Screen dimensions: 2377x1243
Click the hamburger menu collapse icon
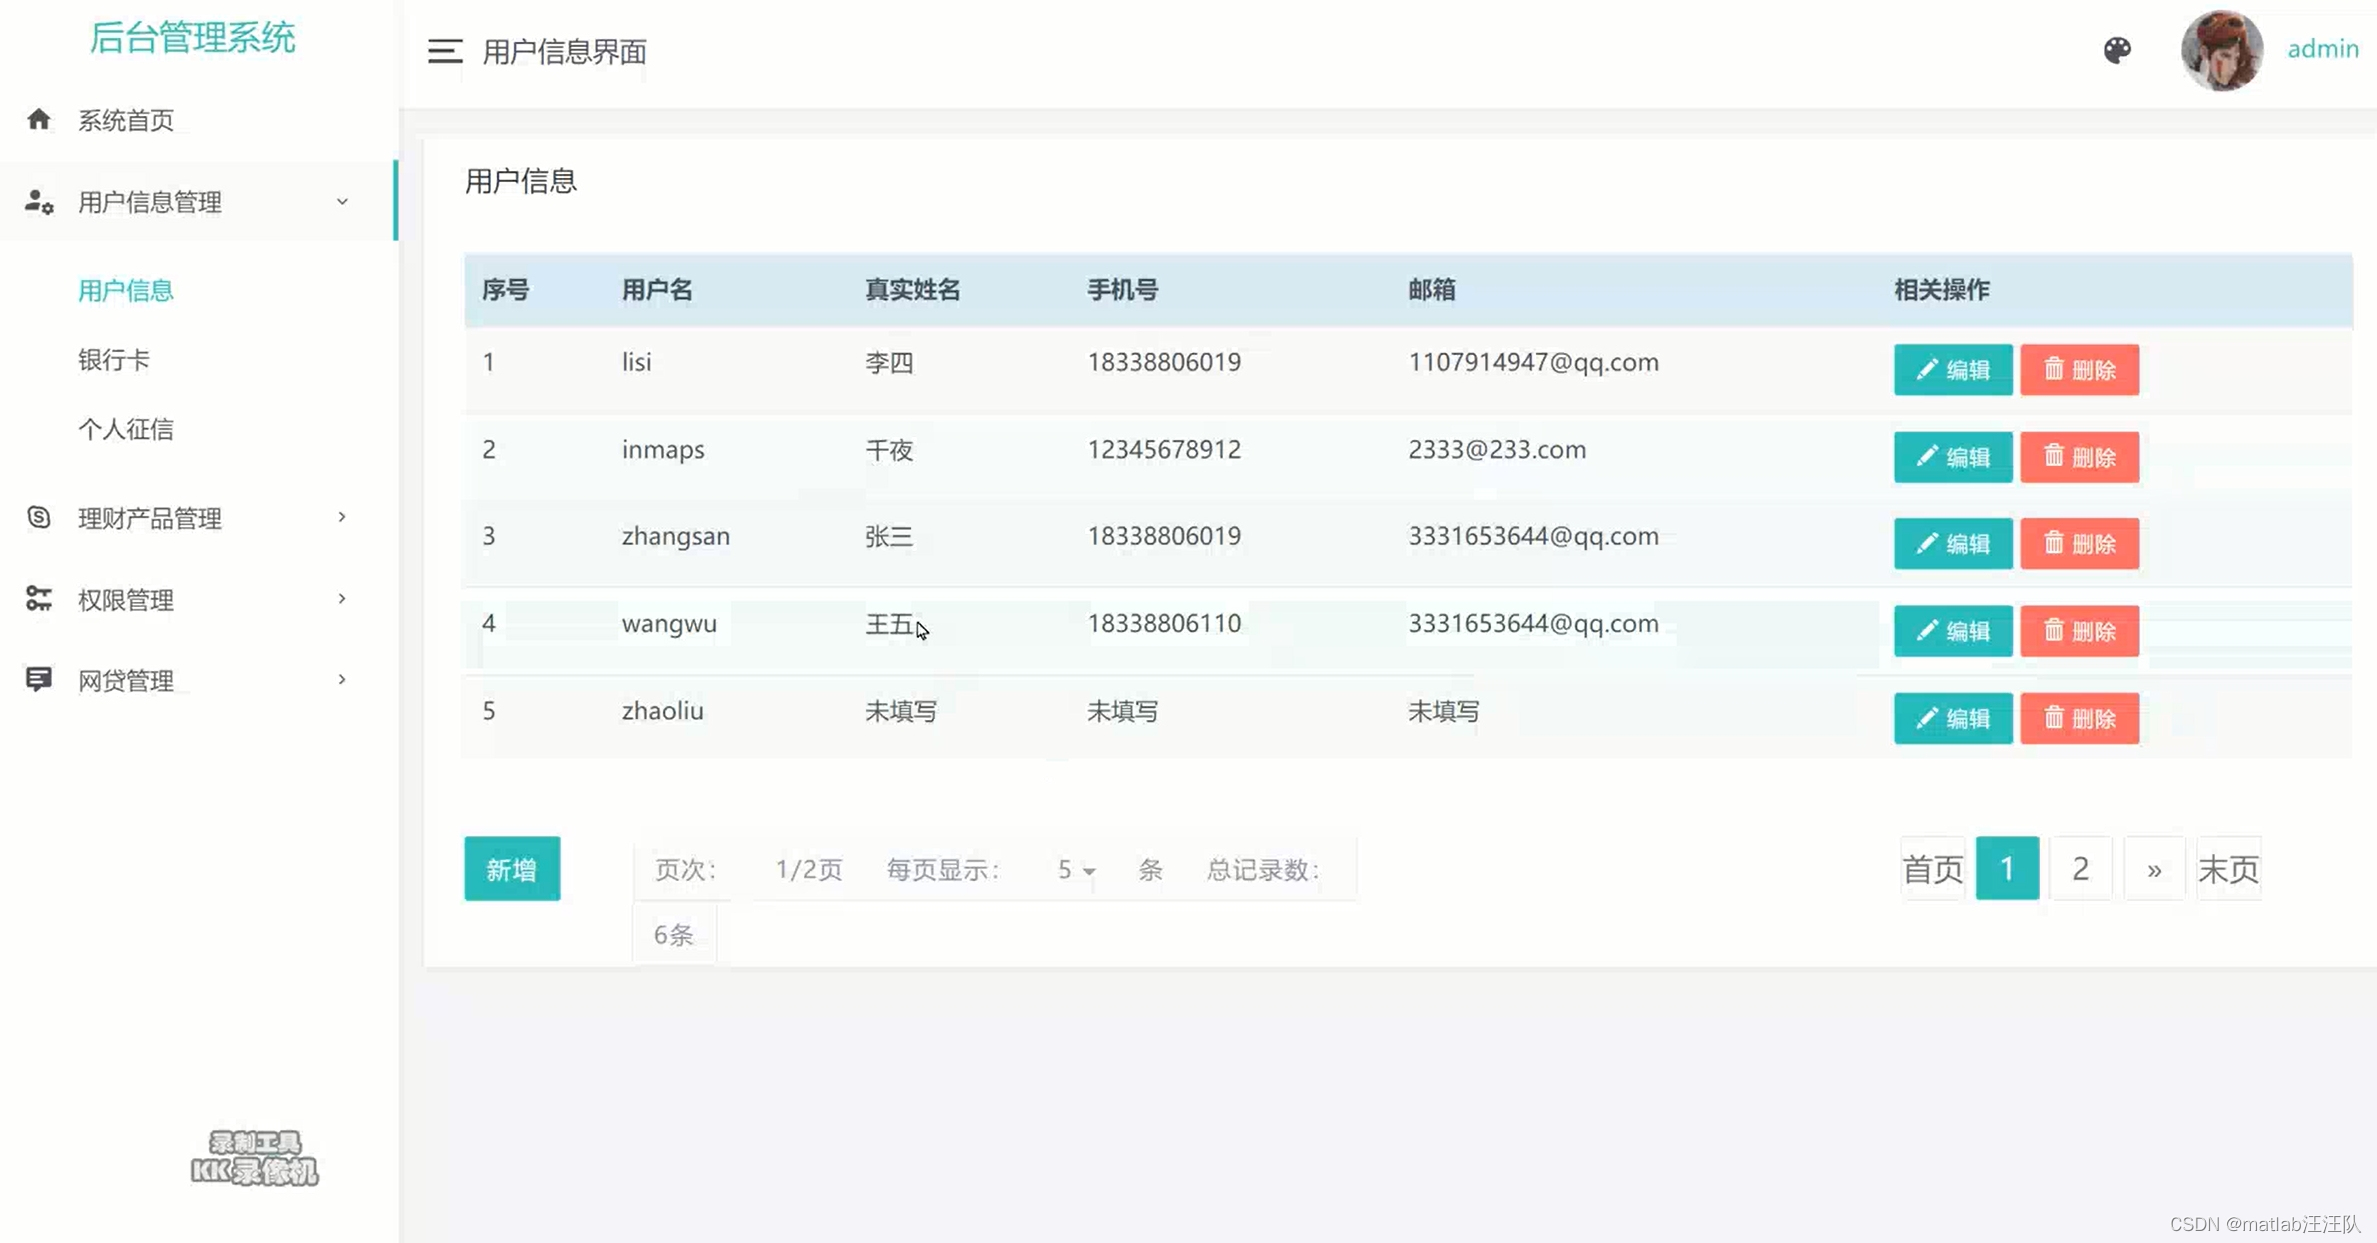pyautogui.click(x=445, y=51)
